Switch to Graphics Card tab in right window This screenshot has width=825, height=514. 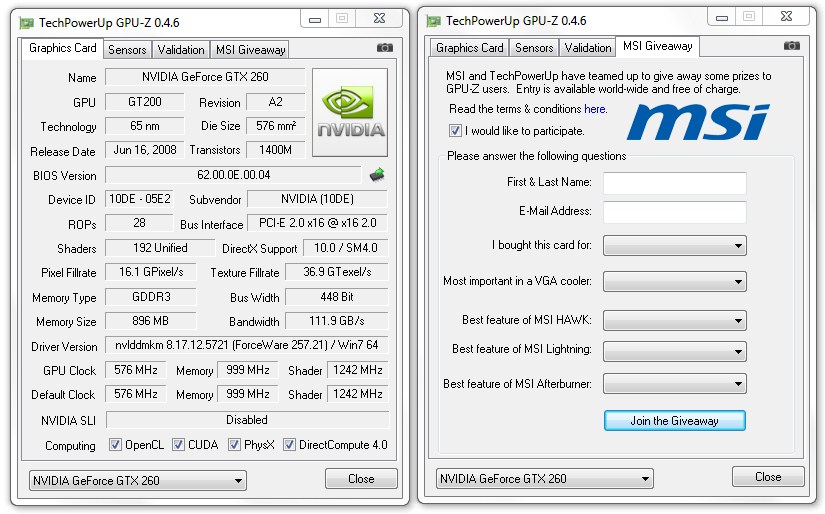click(470, 48)
